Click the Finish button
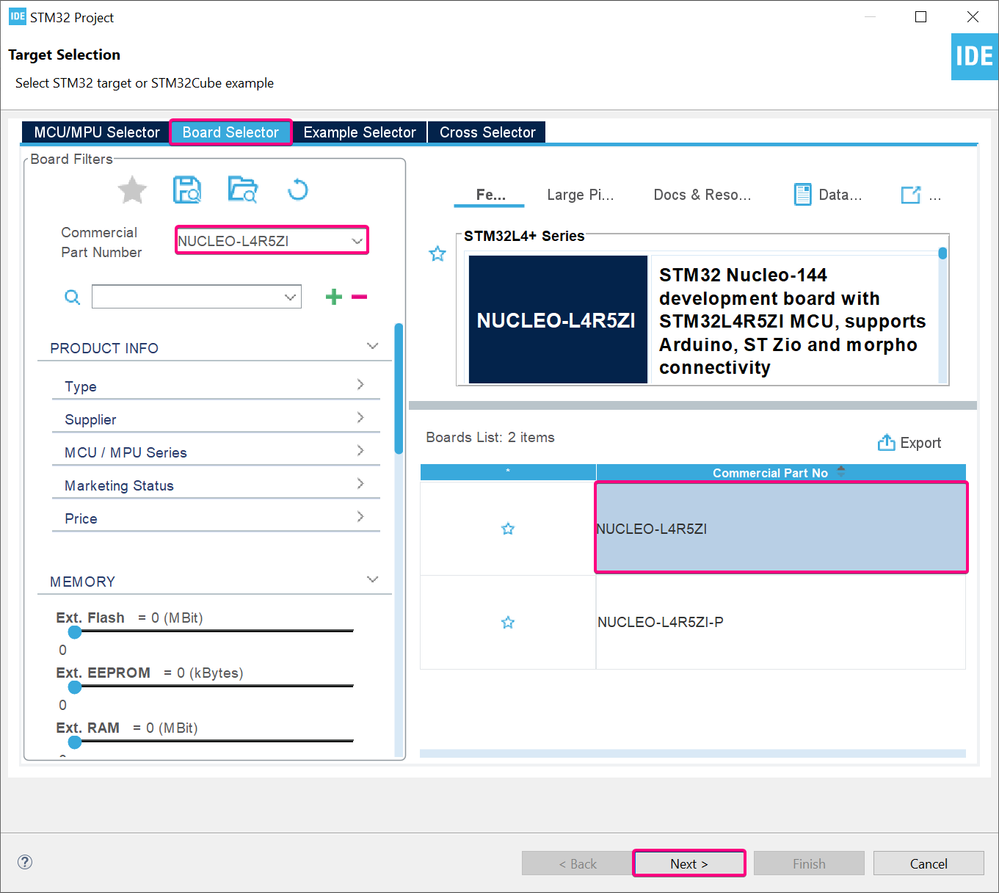 point(809,864)
